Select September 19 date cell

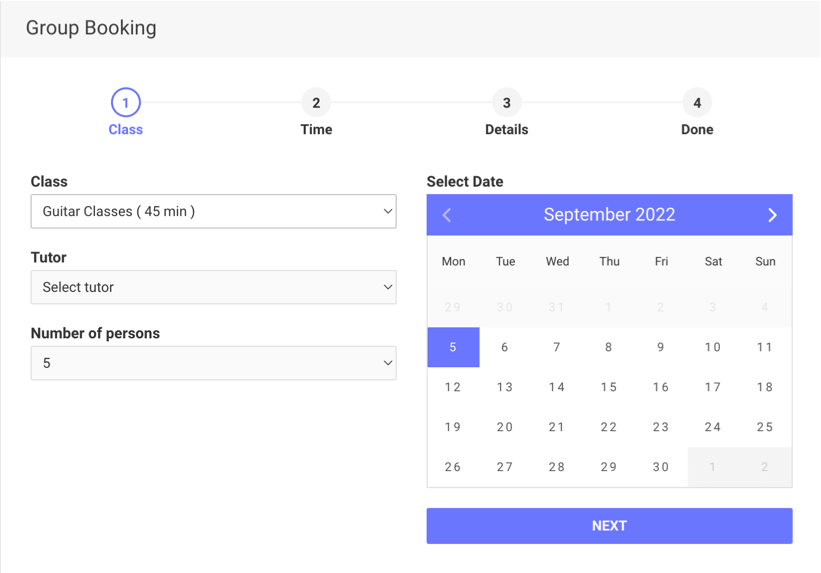453,427
